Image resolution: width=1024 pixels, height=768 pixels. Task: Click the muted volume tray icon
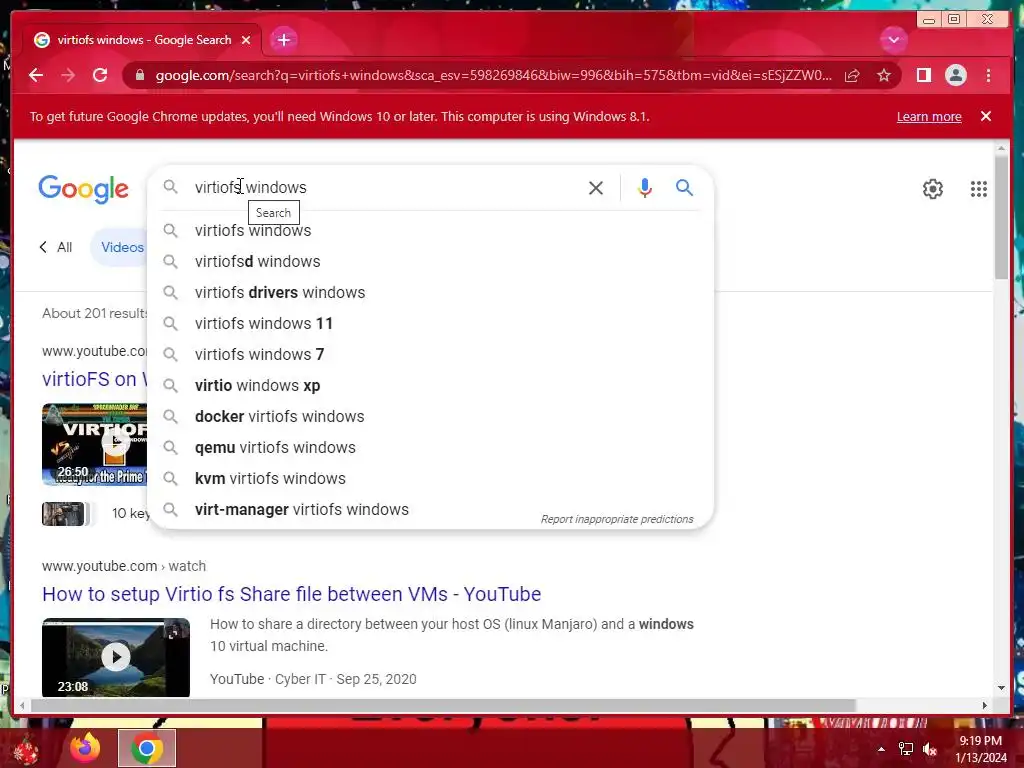pyautogui.click(x=930, y=749)
